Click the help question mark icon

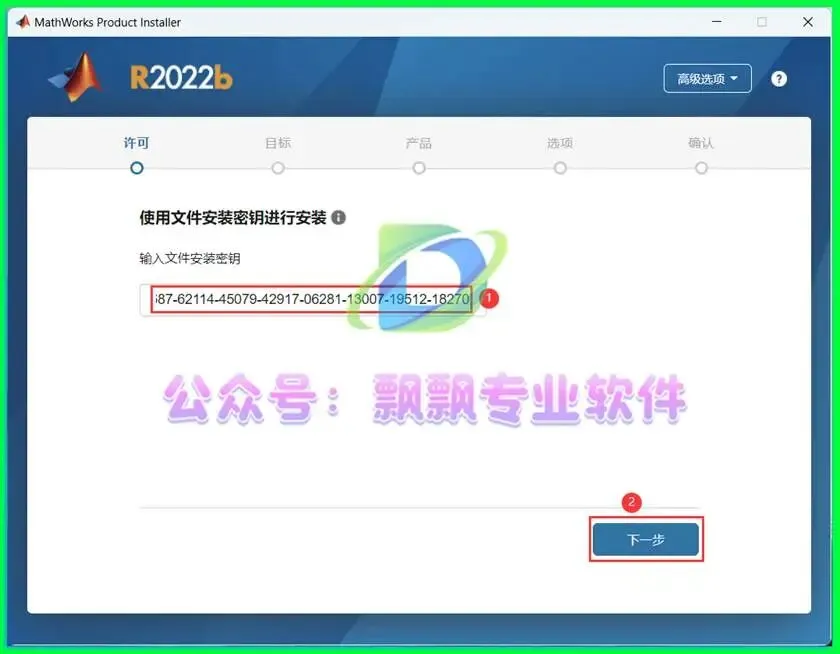(779, 79)
